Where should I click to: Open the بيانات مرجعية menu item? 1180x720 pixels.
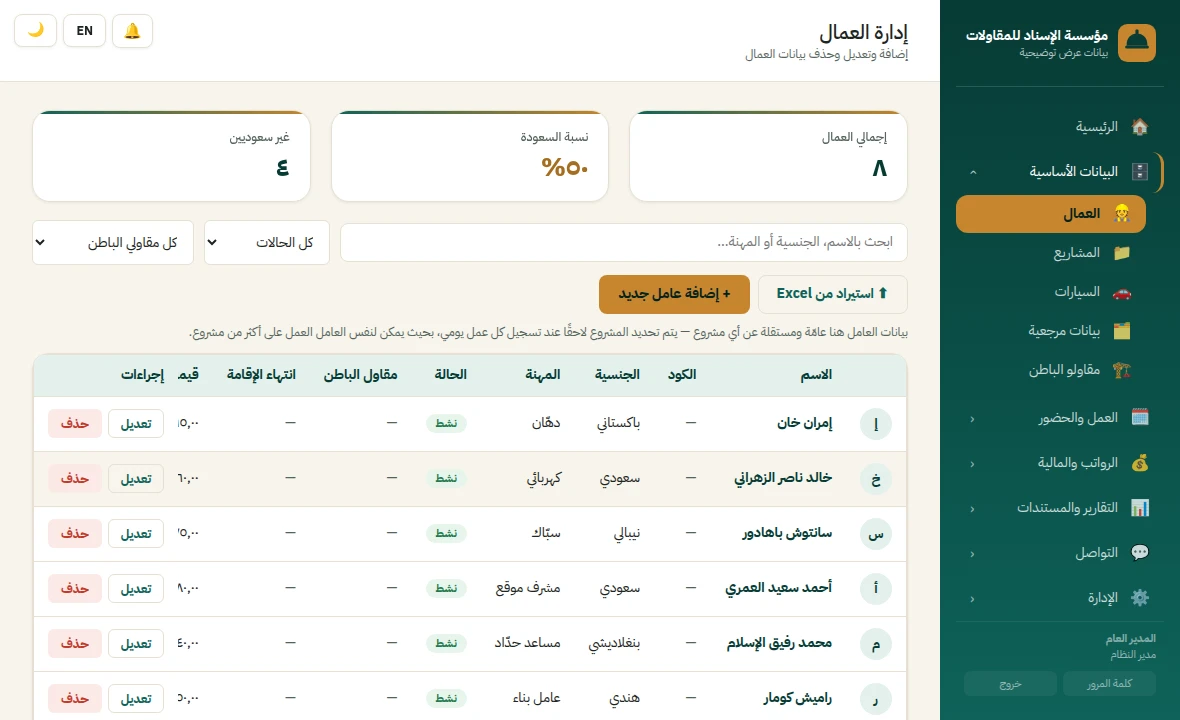(x=1051, y=331)
